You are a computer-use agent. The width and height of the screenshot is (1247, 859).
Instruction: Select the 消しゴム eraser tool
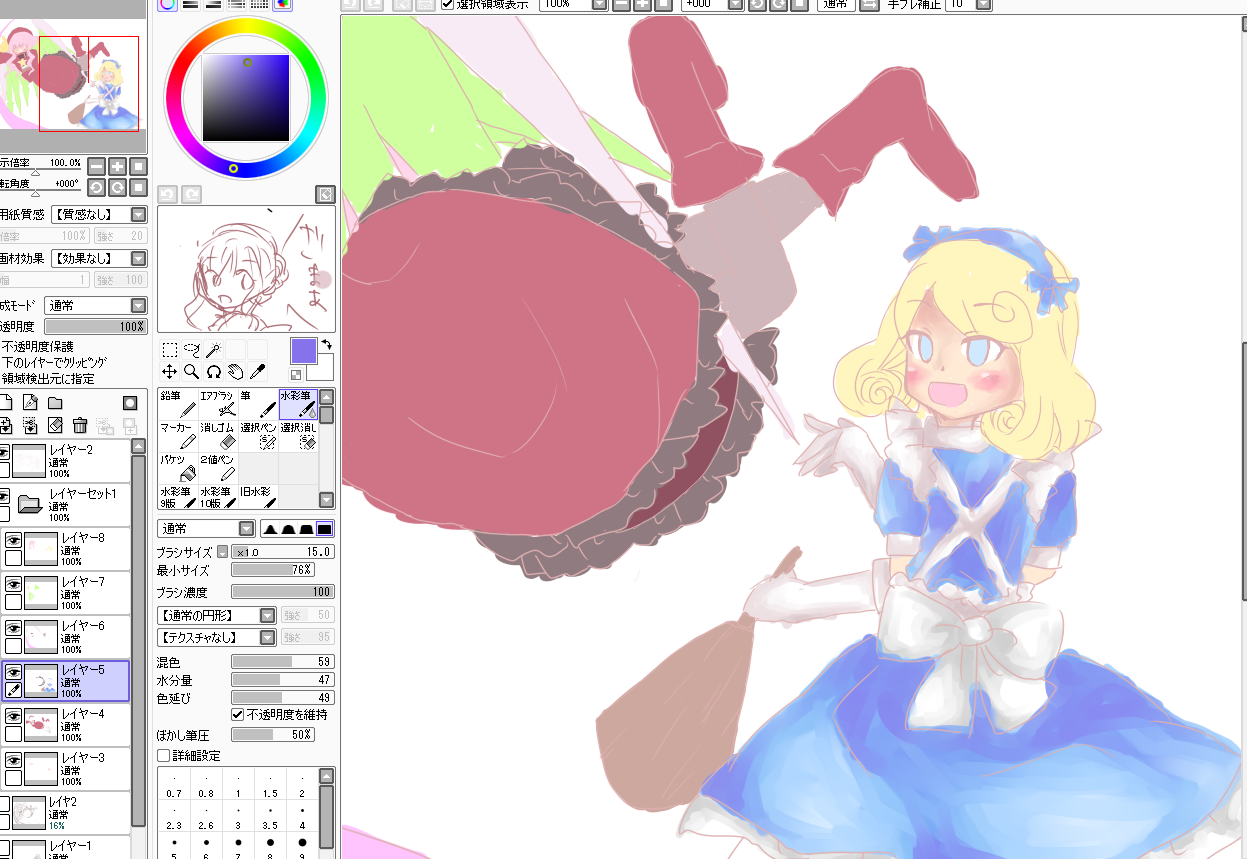pos(218,436)
